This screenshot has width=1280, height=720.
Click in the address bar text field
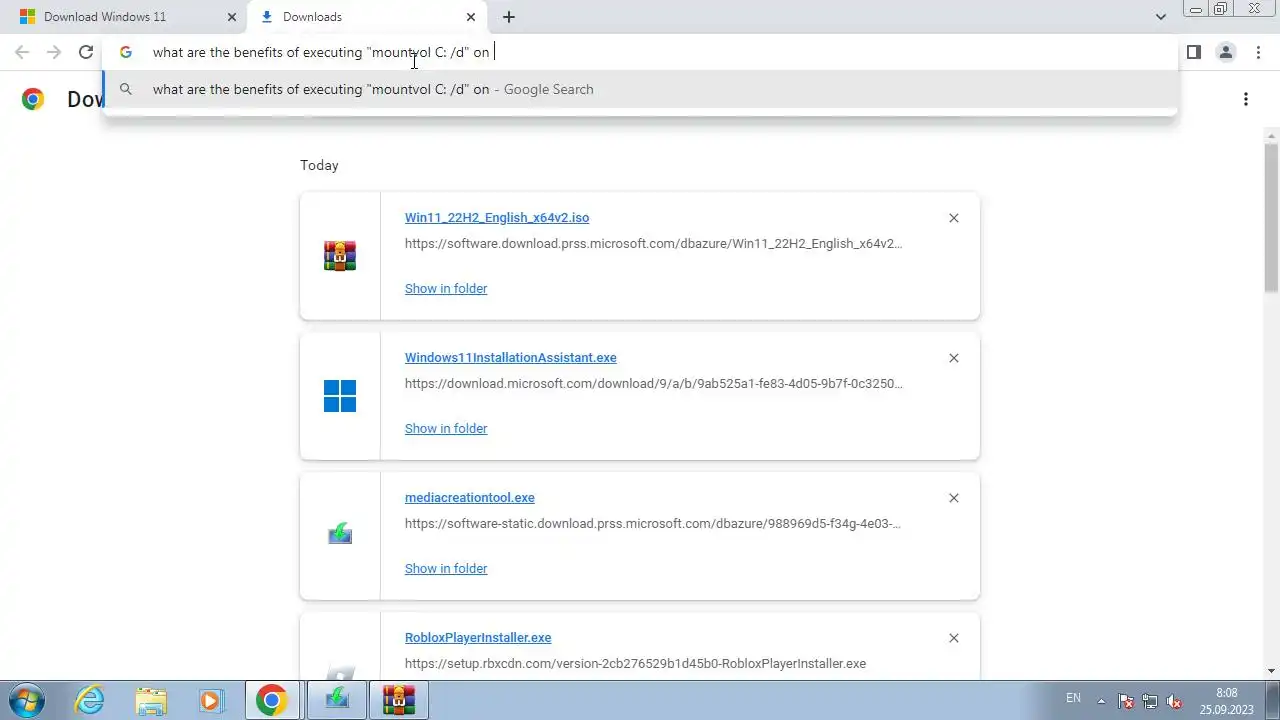coord(640,52)
